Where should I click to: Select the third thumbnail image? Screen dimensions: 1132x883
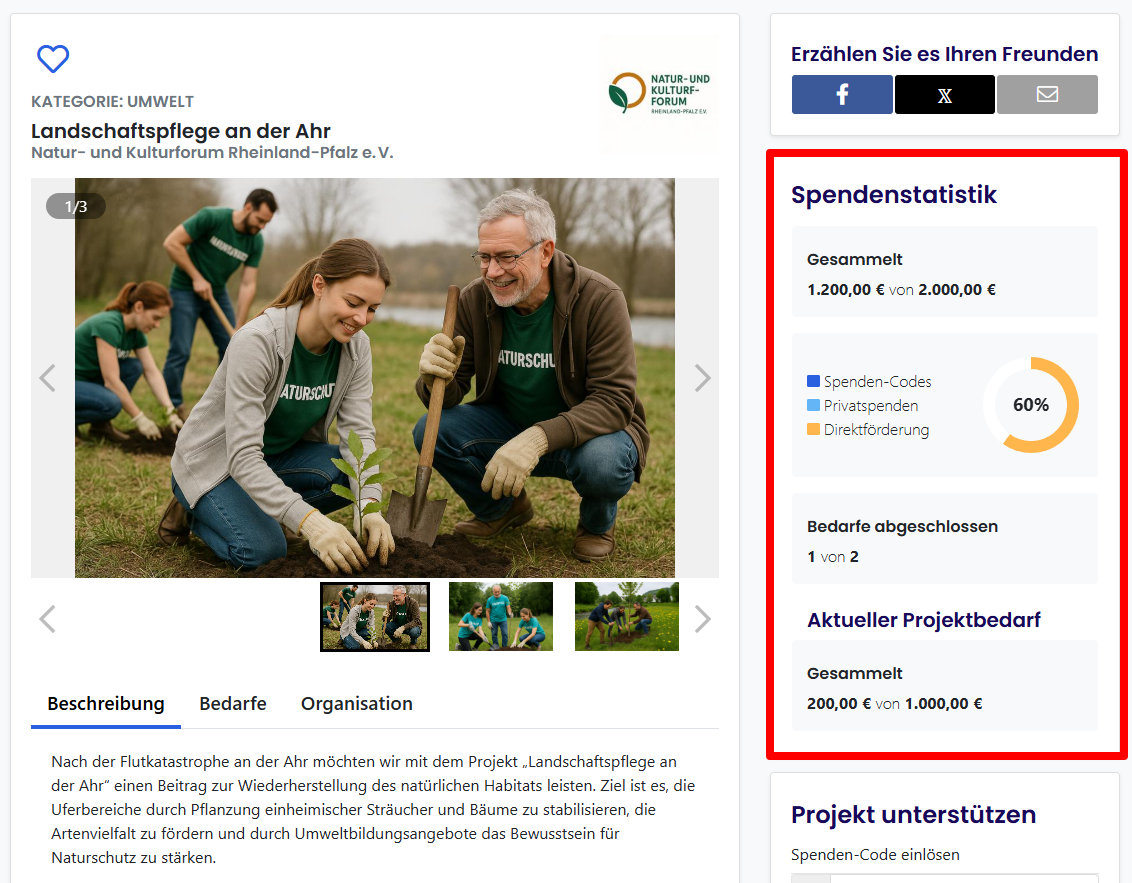point(627,617)
